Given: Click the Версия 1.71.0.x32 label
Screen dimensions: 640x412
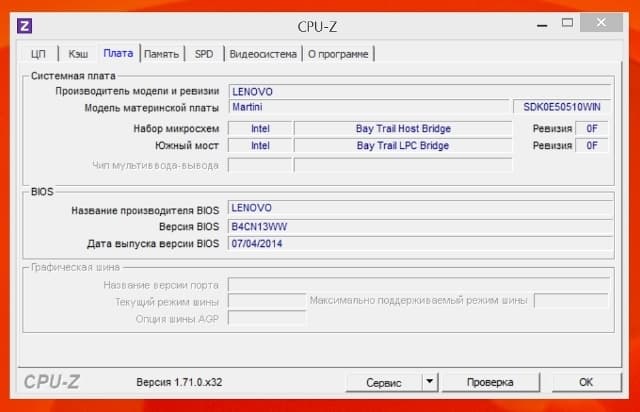Looking at the screenshot, I should coord(179,382).
